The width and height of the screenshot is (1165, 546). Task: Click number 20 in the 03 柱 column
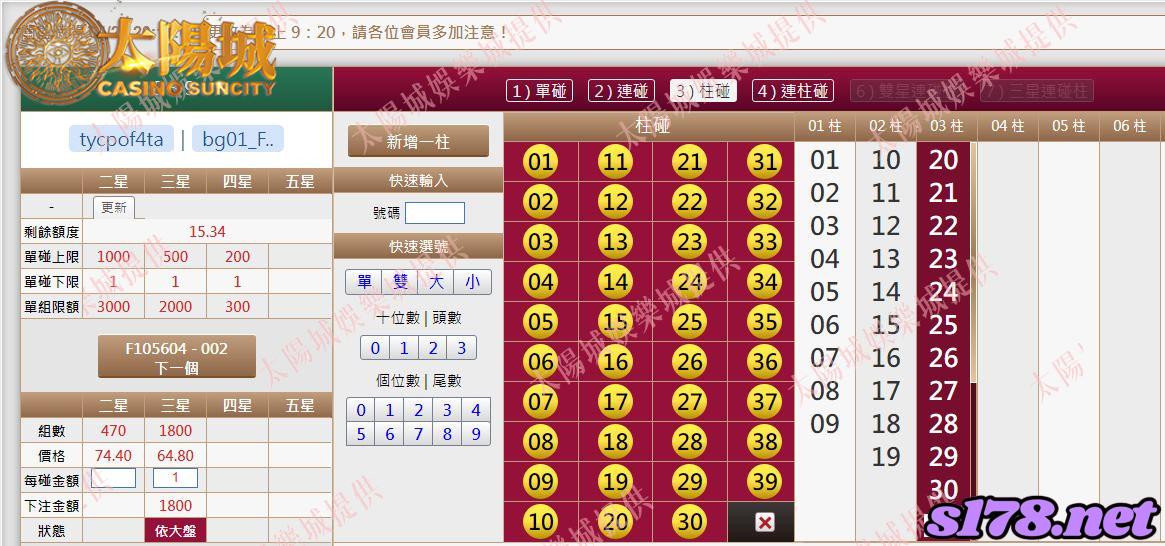coord(943,160)
